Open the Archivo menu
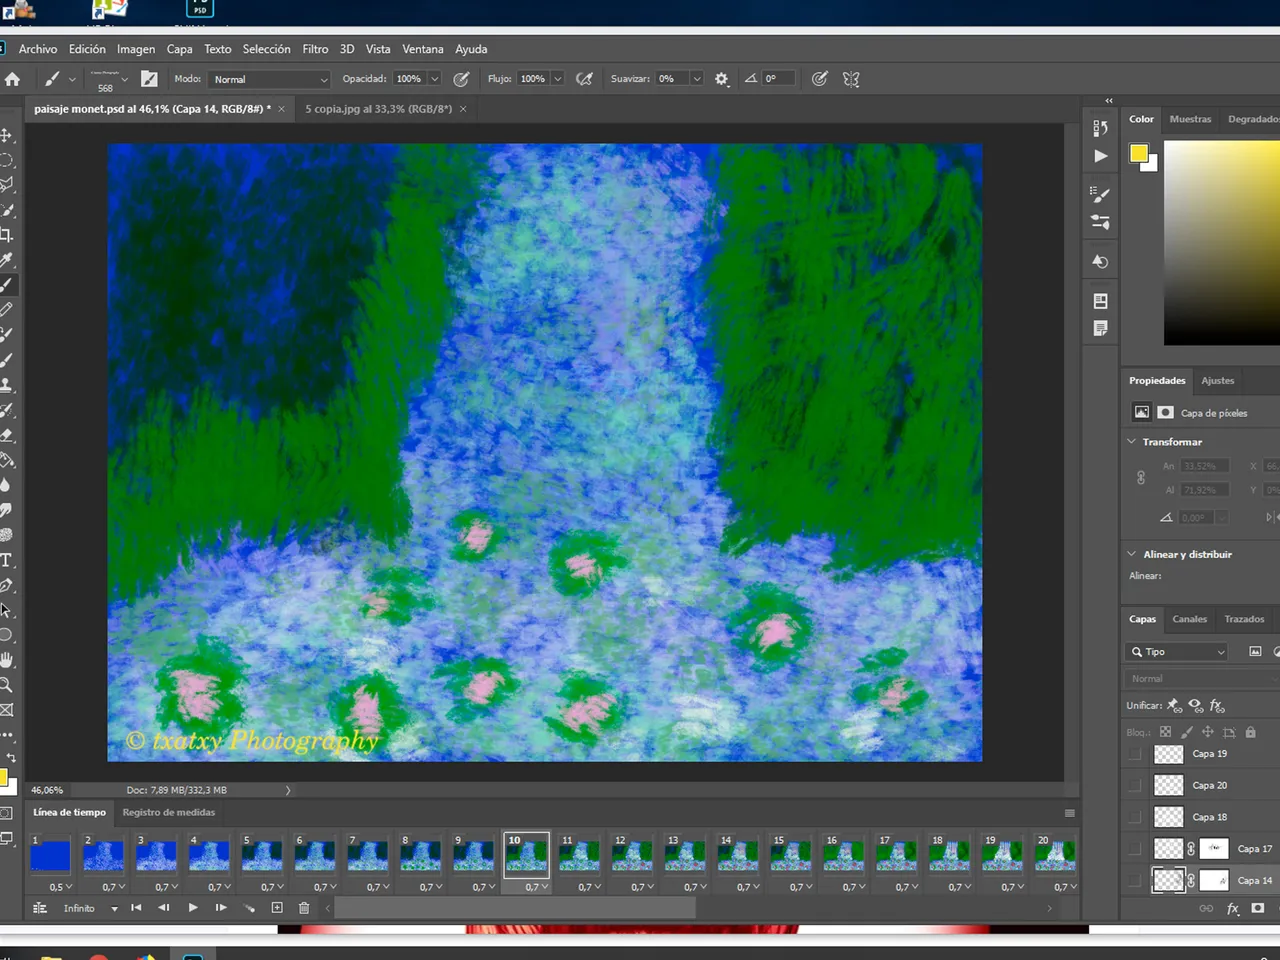The height and width of the screenshot is (960, 1280). [38, 49]
